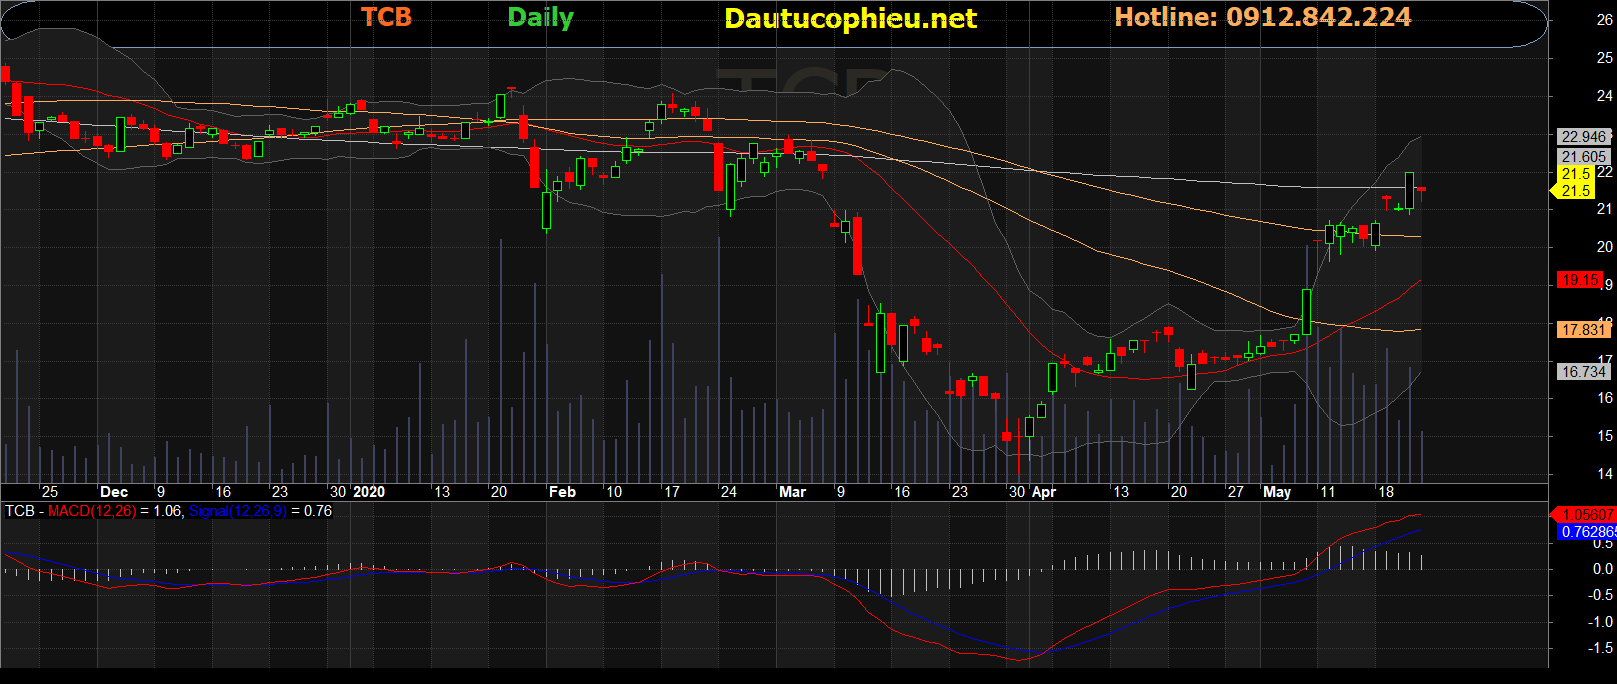Image resolution: width=1617 pixels, height=684 pixels.
Task: Click the Signal(12,26,9) indicator legend label
Action: (x=237, y=511)
